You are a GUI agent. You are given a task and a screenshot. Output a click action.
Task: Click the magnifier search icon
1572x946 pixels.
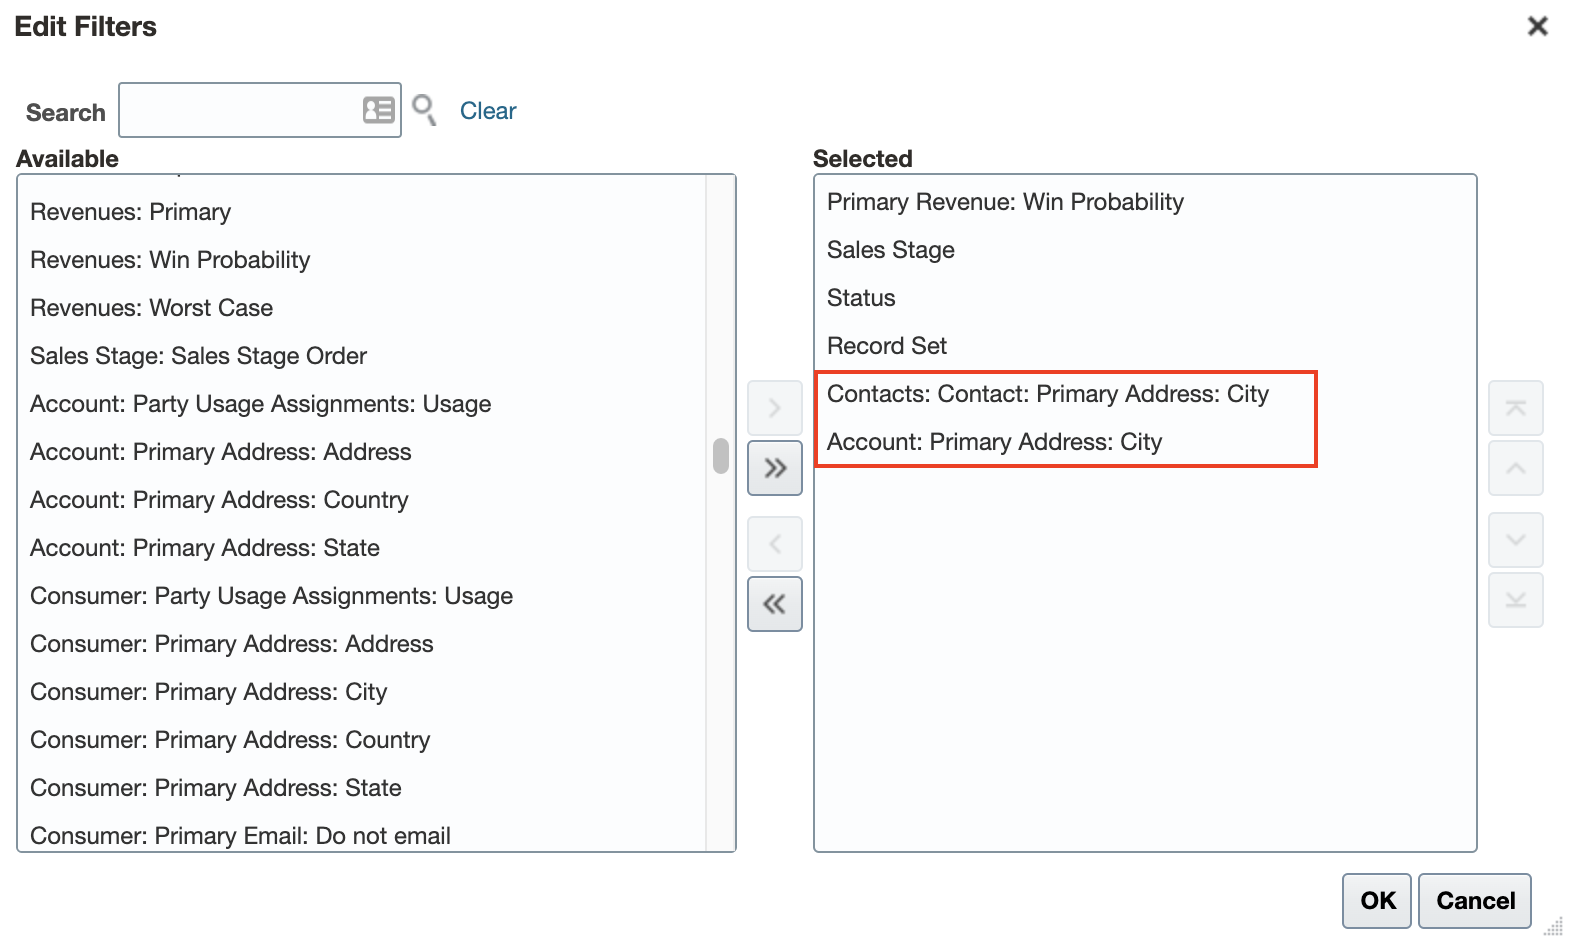(x=424, y=109)
